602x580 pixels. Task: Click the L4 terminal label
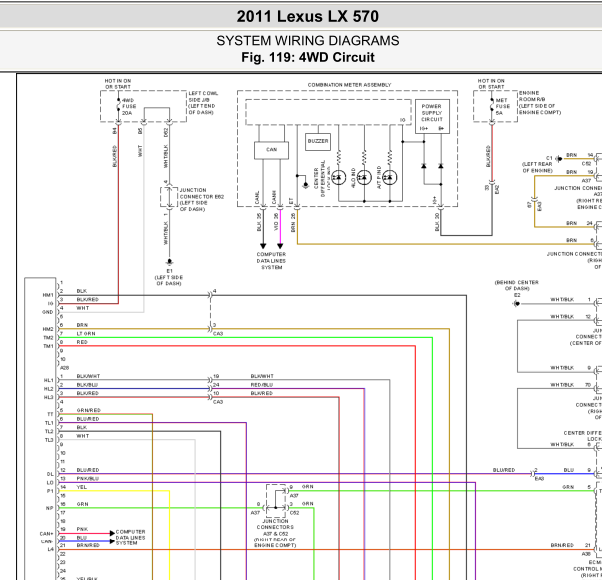51,550
